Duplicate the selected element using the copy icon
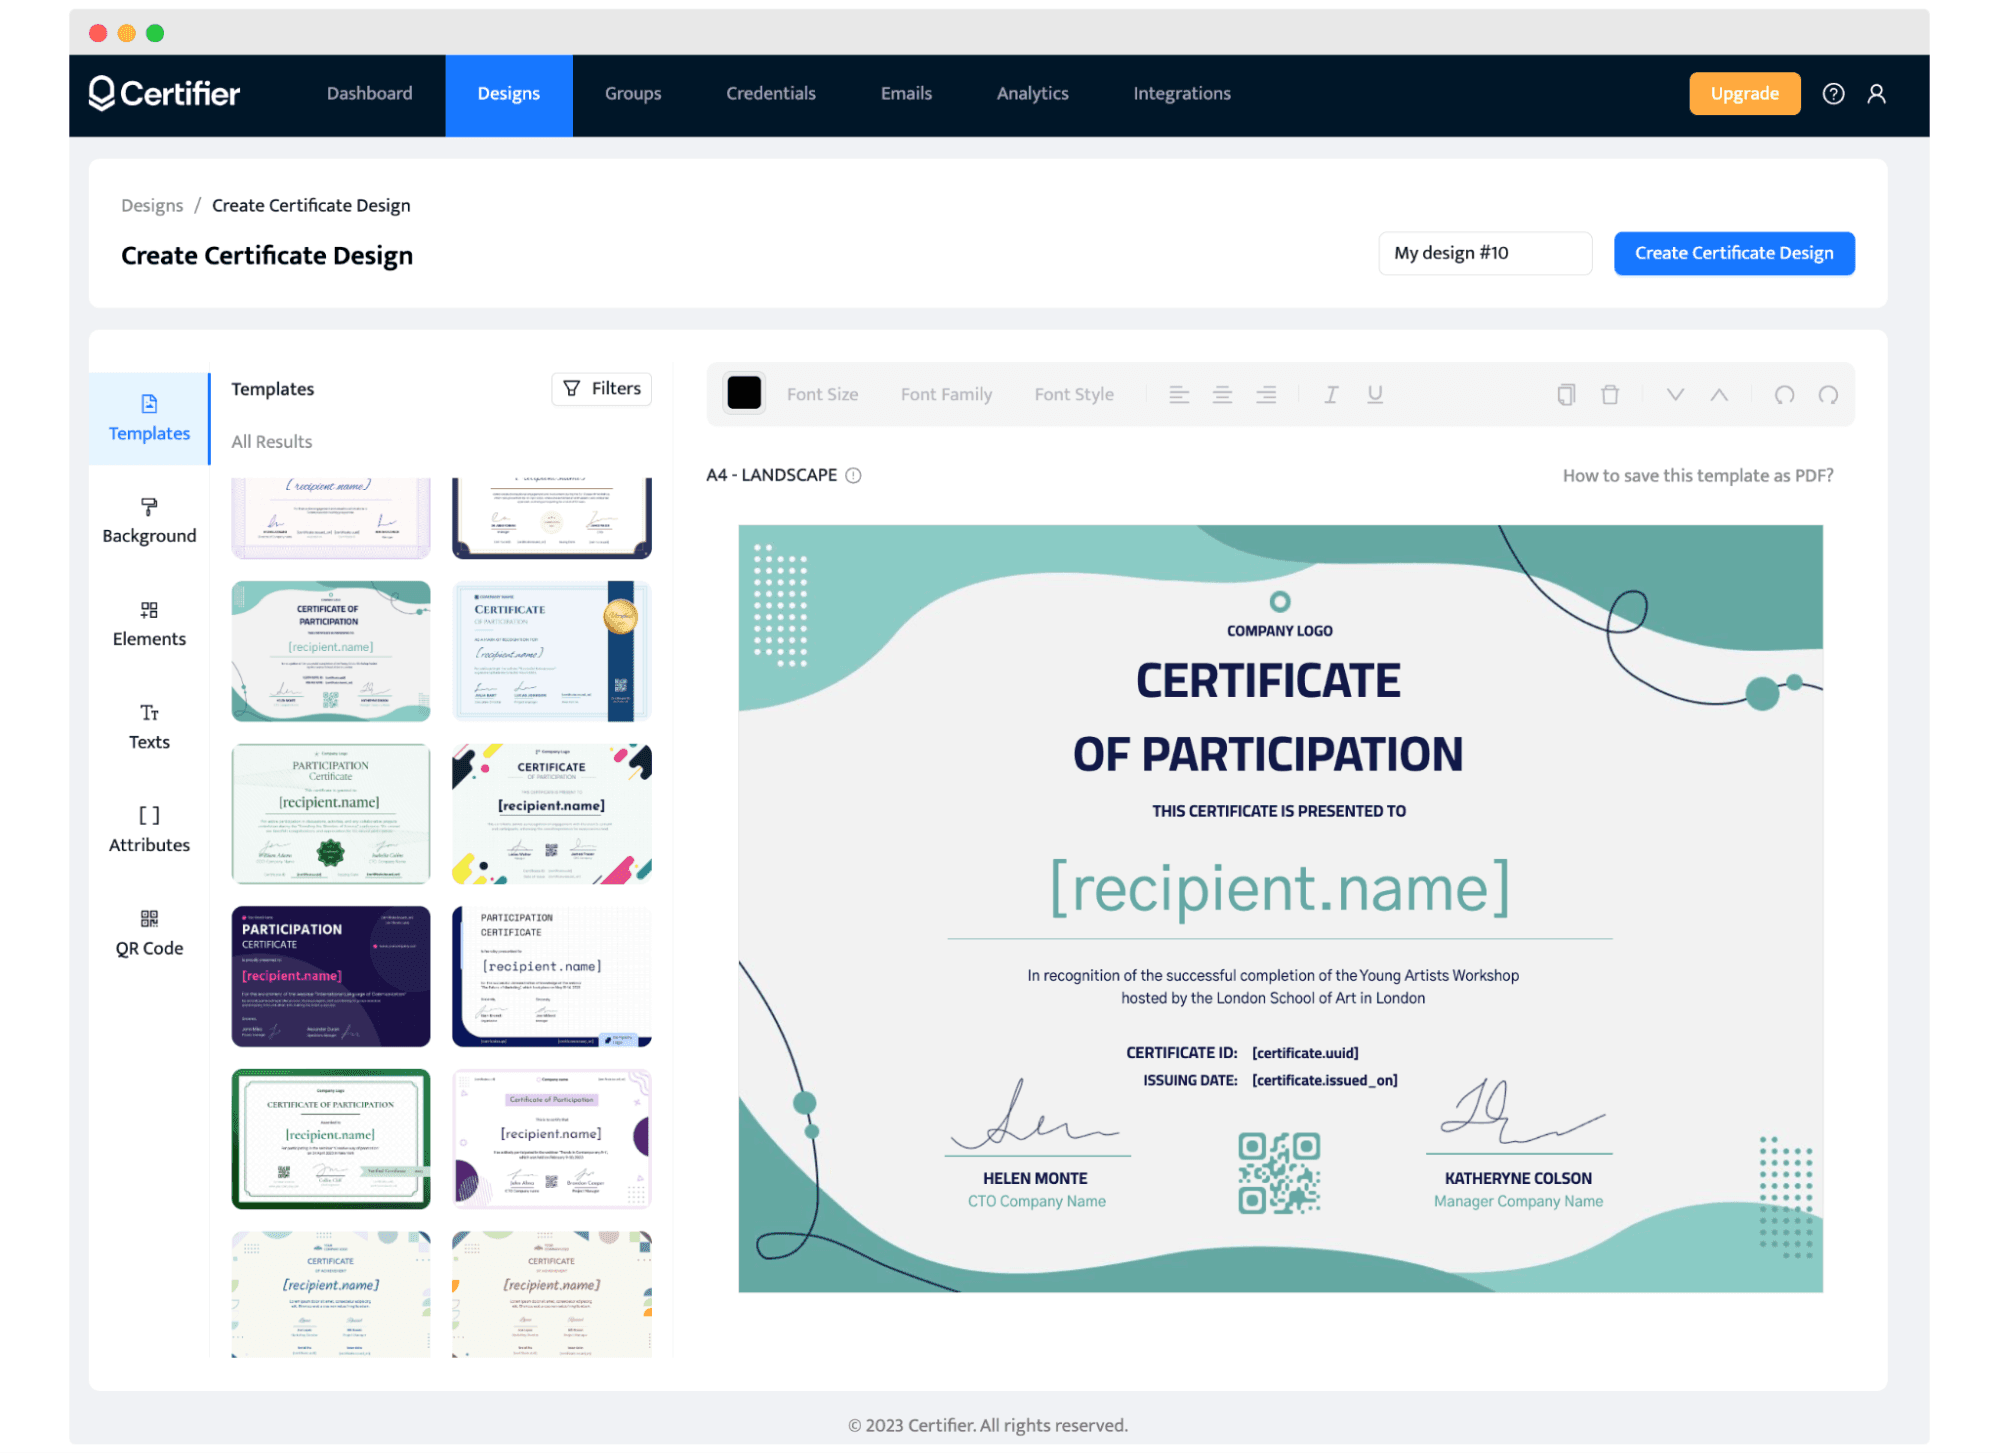1999x1454 pixels. point(1566,394)
